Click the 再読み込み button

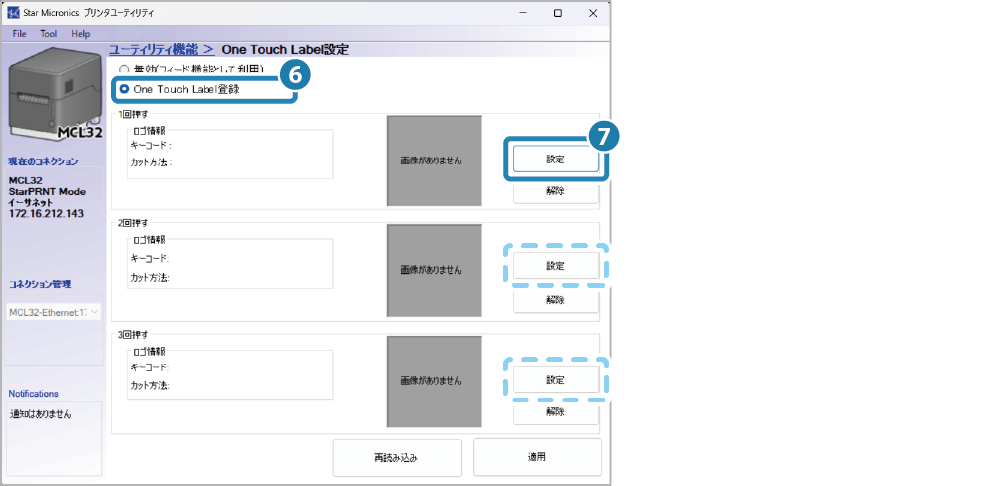point(397,458)
